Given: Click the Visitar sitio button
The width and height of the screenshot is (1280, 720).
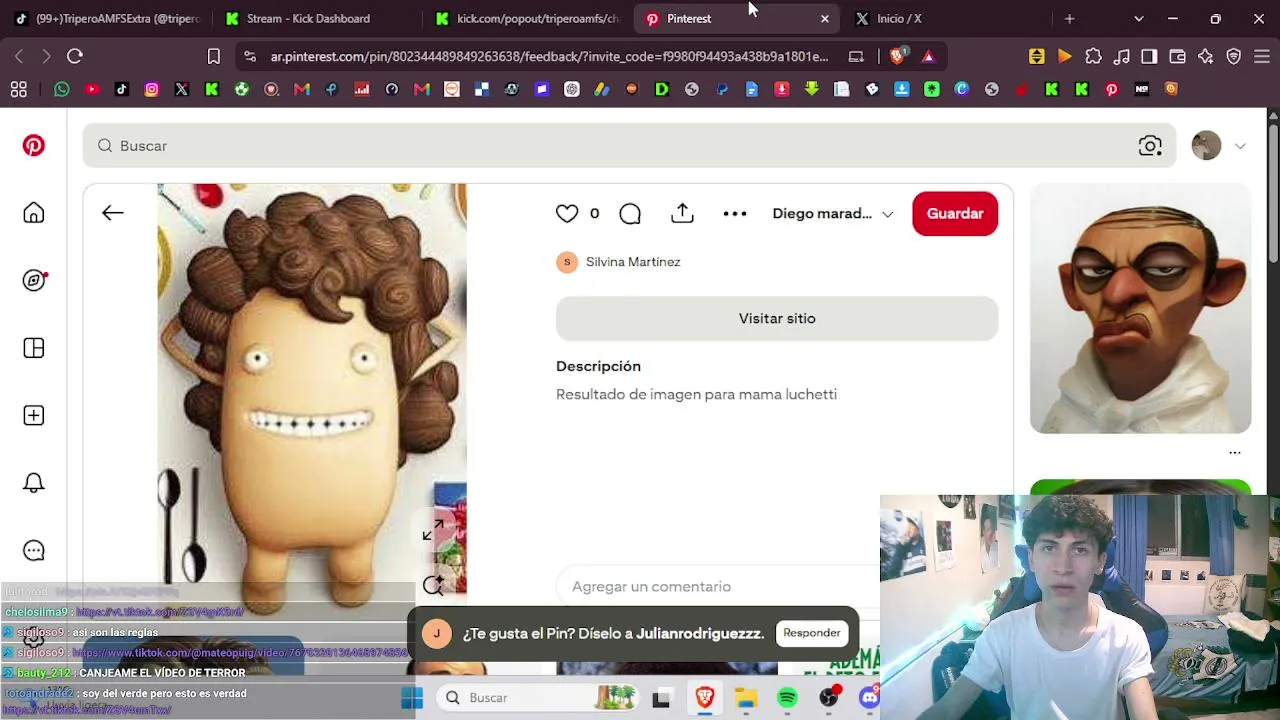Looking at the screenshot, I should [x=777, y=318].
